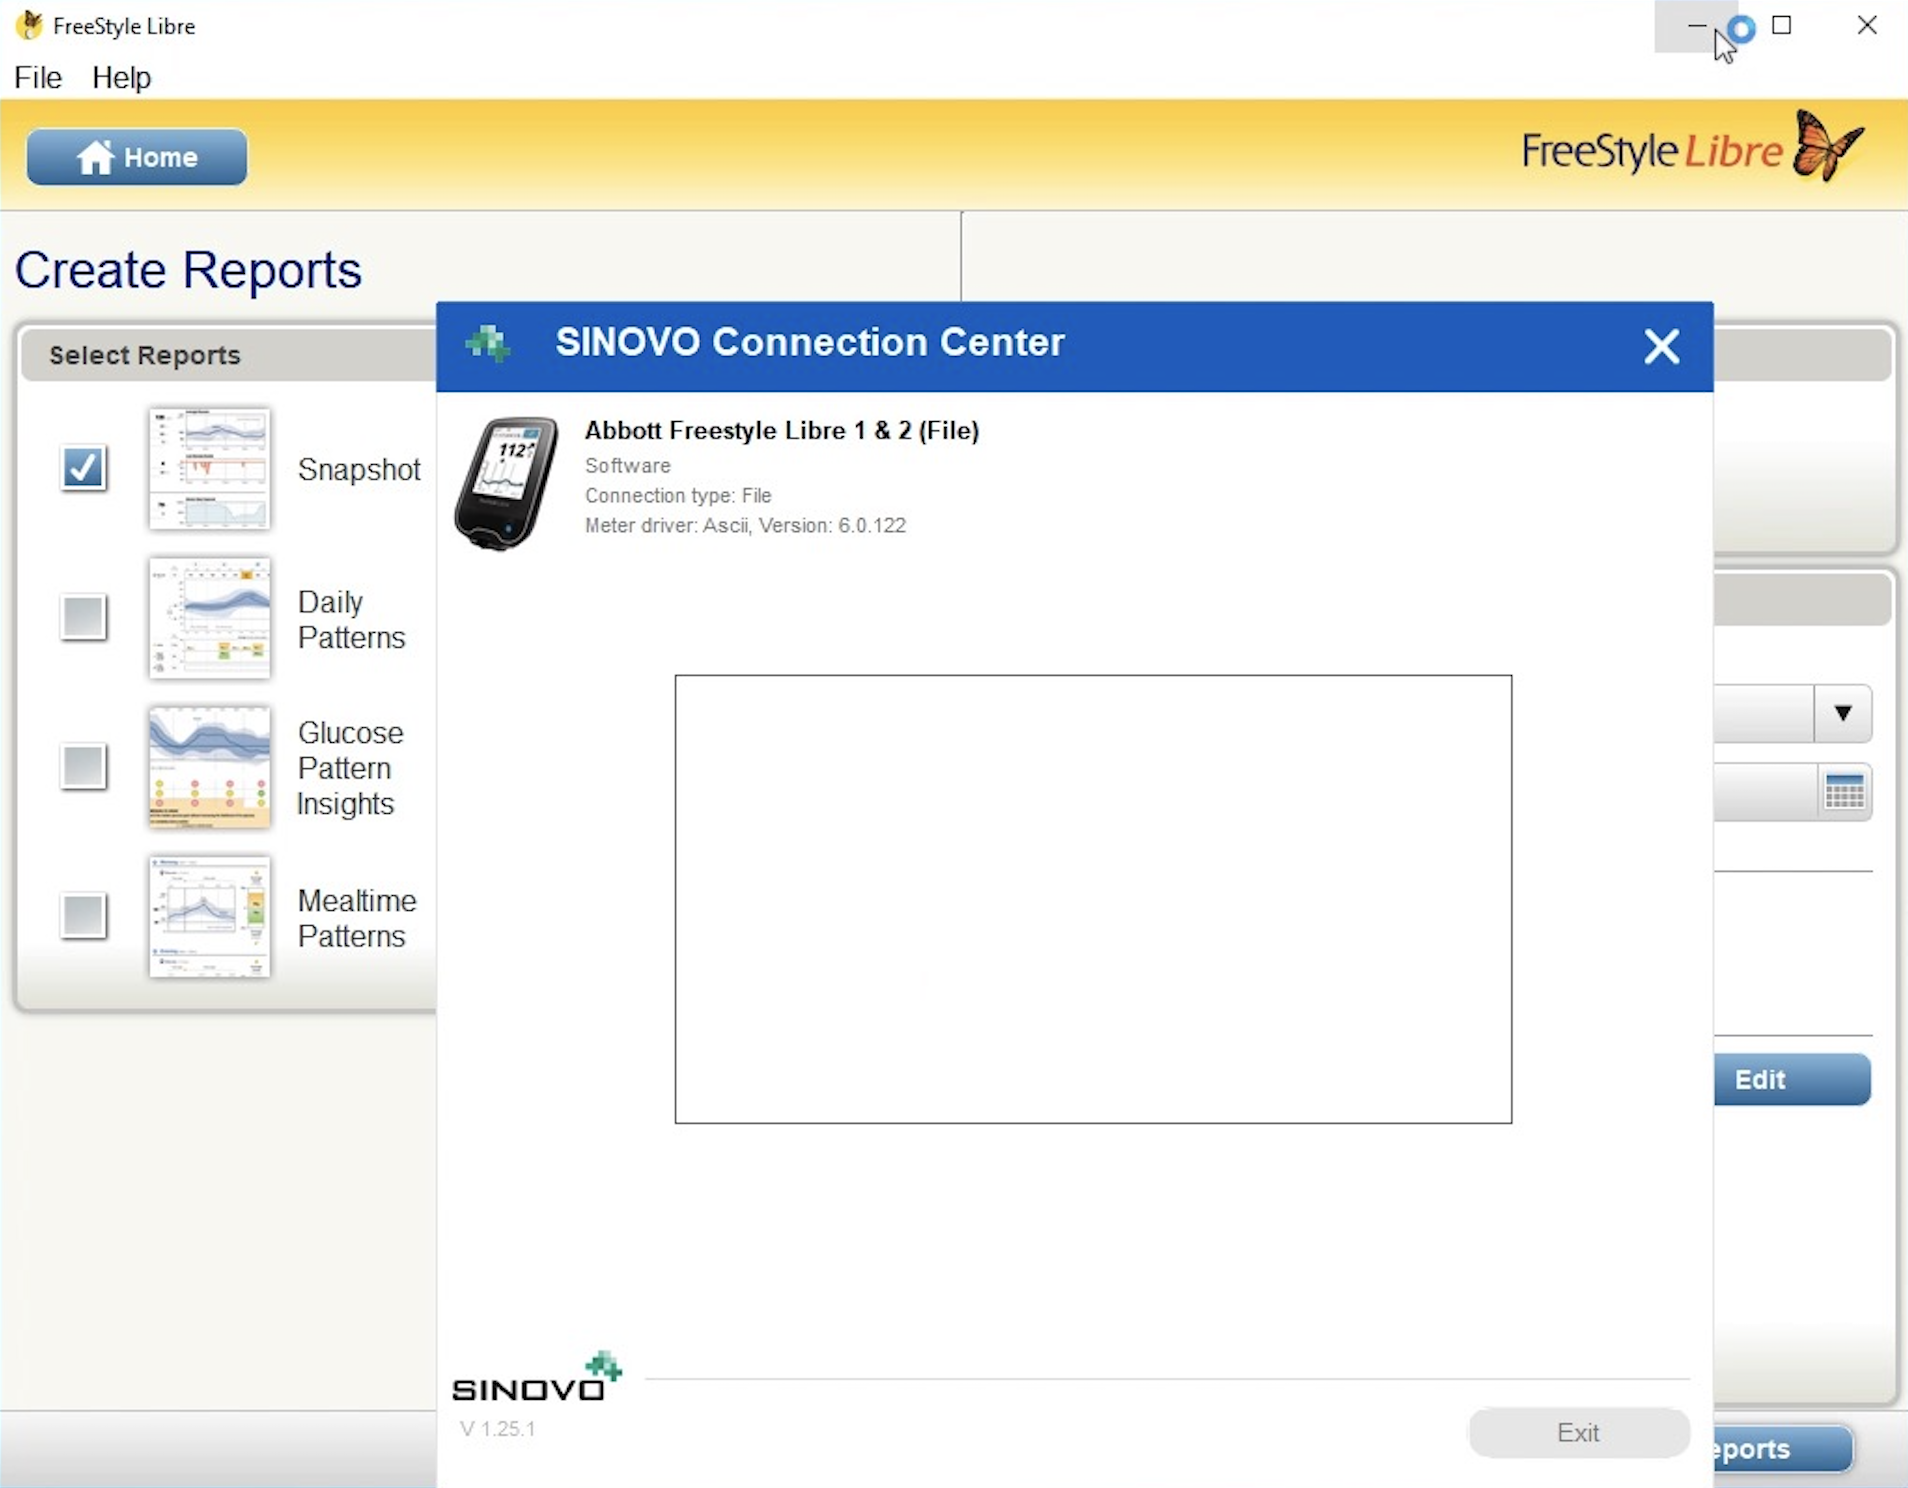Click the 'Create Reports' heading

click(x=188, y=270)
